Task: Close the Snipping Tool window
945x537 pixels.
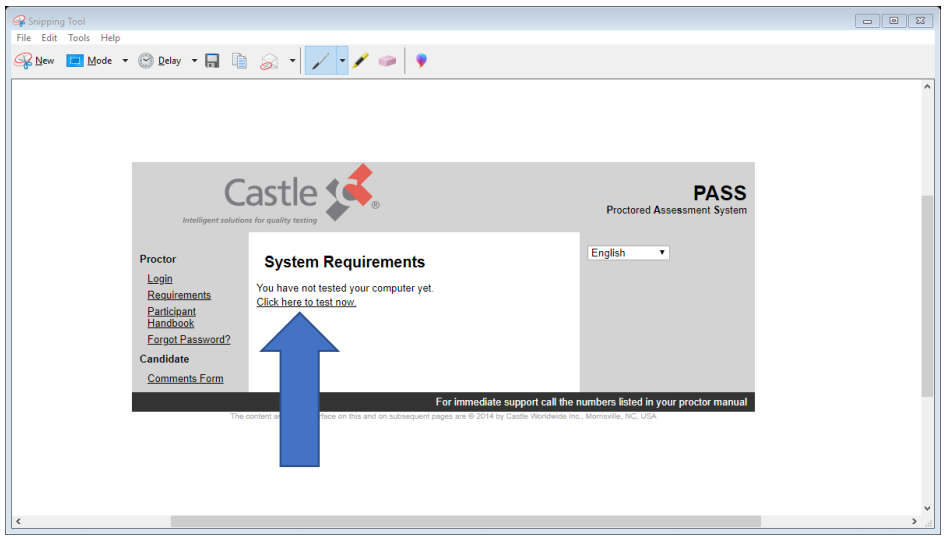Action: [920, 21]
